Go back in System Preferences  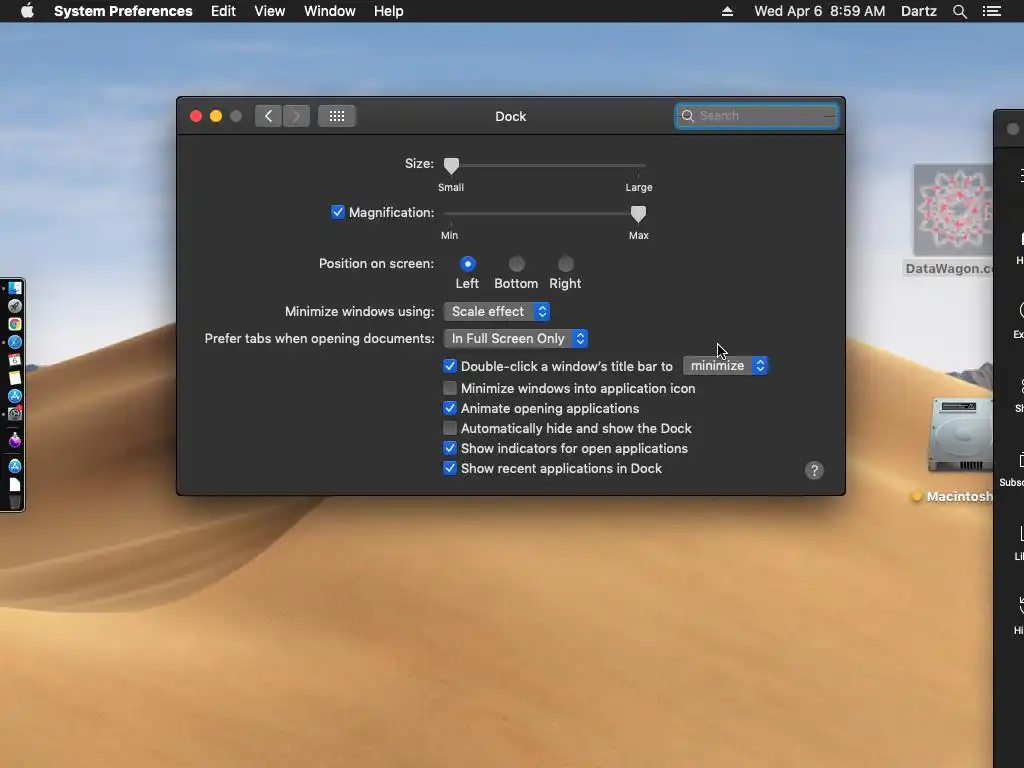click(x=268, y=116)
